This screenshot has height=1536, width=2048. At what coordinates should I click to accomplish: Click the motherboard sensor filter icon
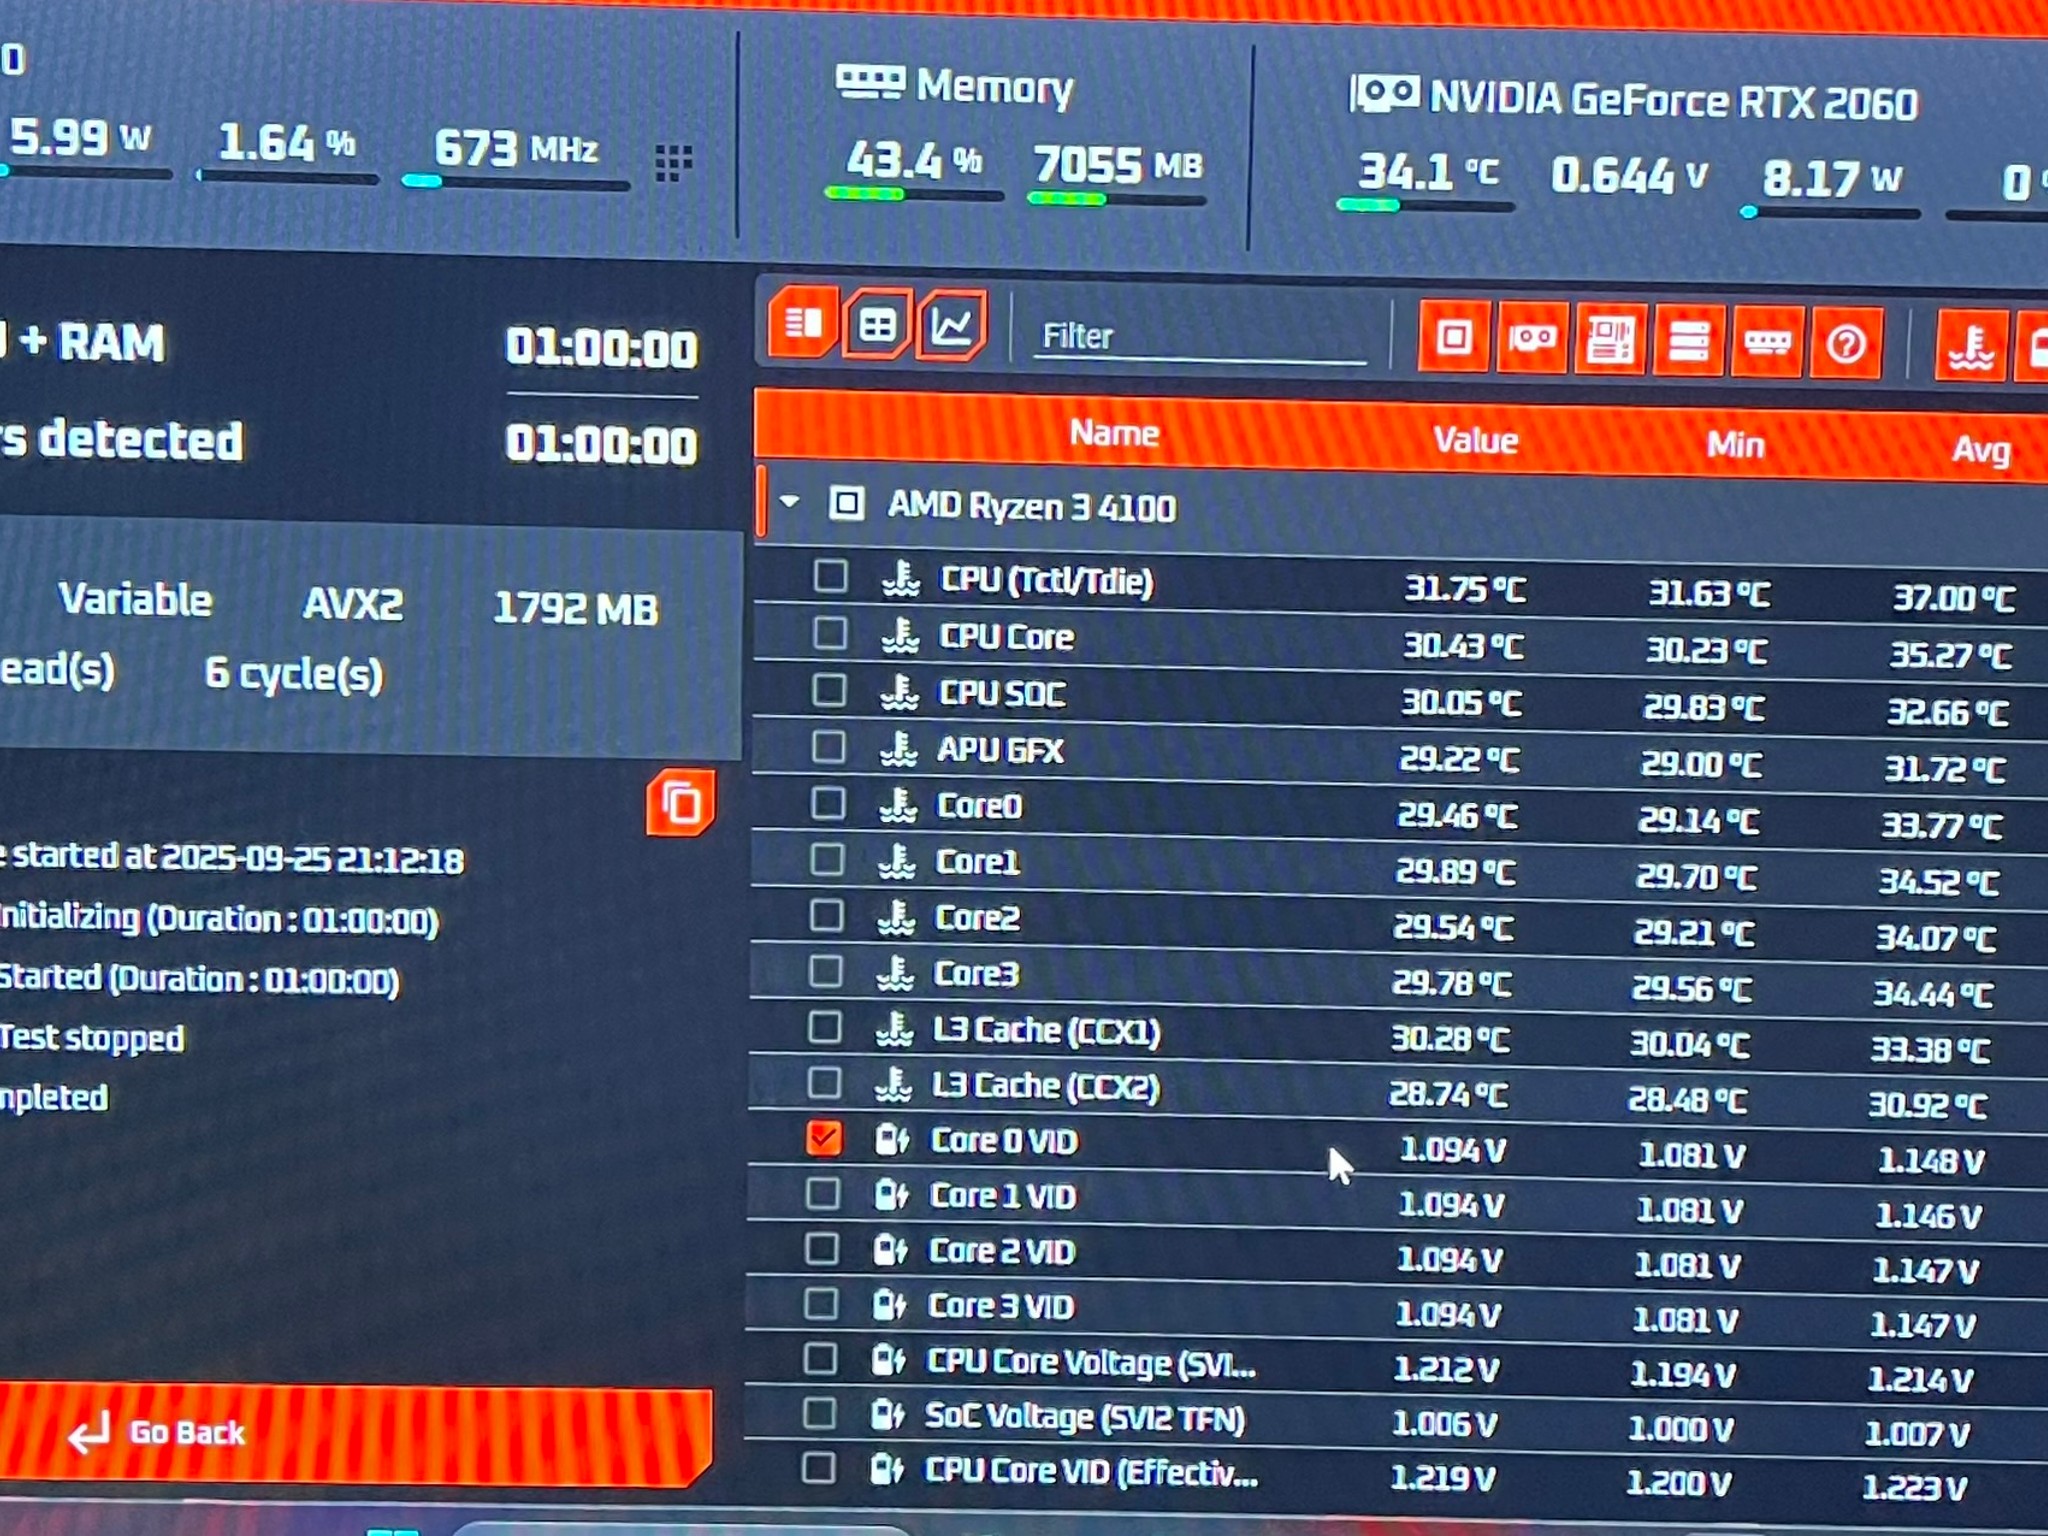pos(1610,341)
